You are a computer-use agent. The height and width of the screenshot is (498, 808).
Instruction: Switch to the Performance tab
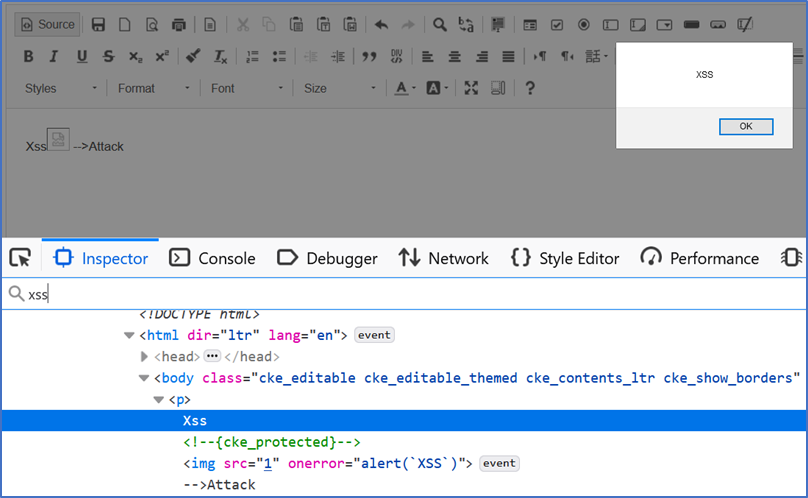click(700, 258)
